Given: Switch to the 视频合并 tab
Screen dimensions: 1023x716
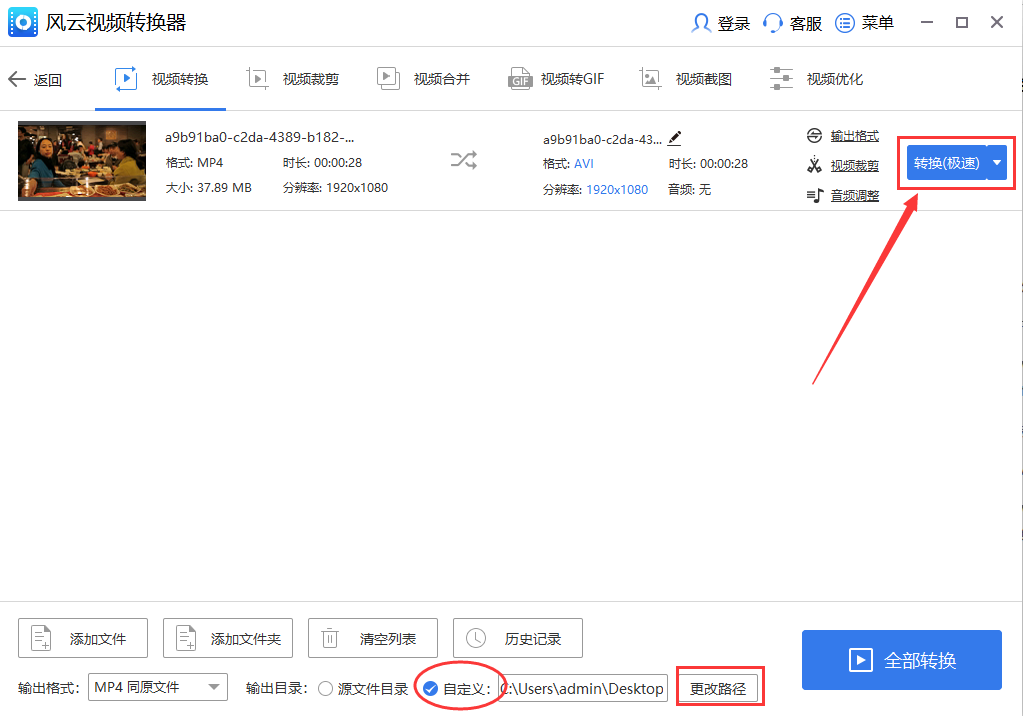Looking at the screenshot, I should pos(424,78).
